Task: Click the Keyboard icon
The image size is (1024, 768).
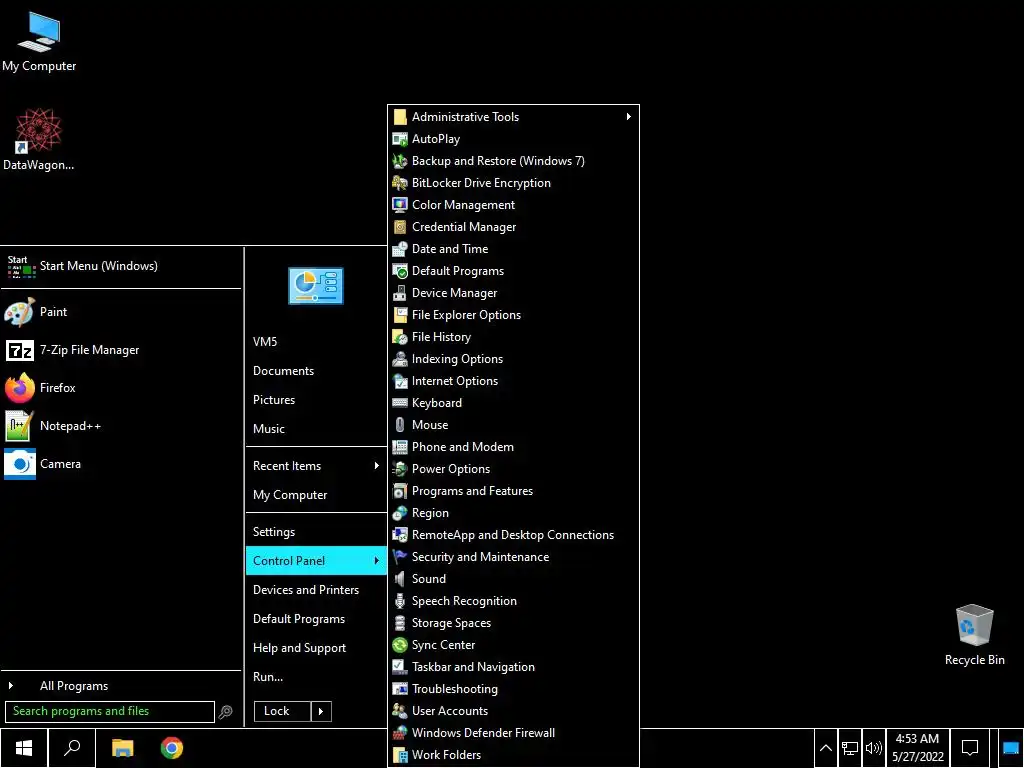Action: click(400, 403)
